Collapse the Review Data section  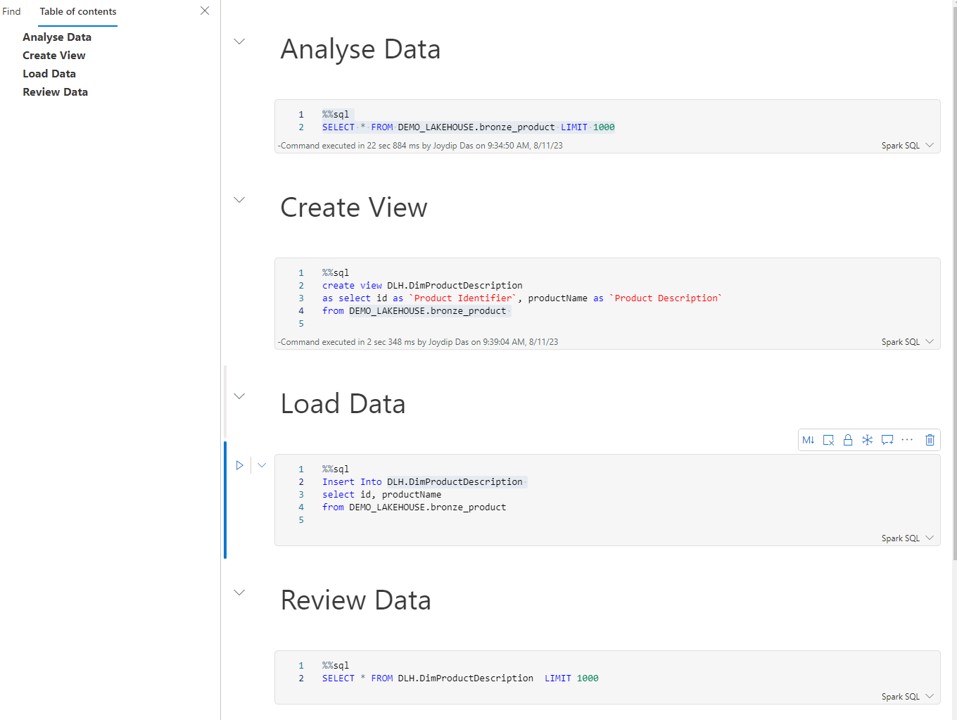[239, 592]
